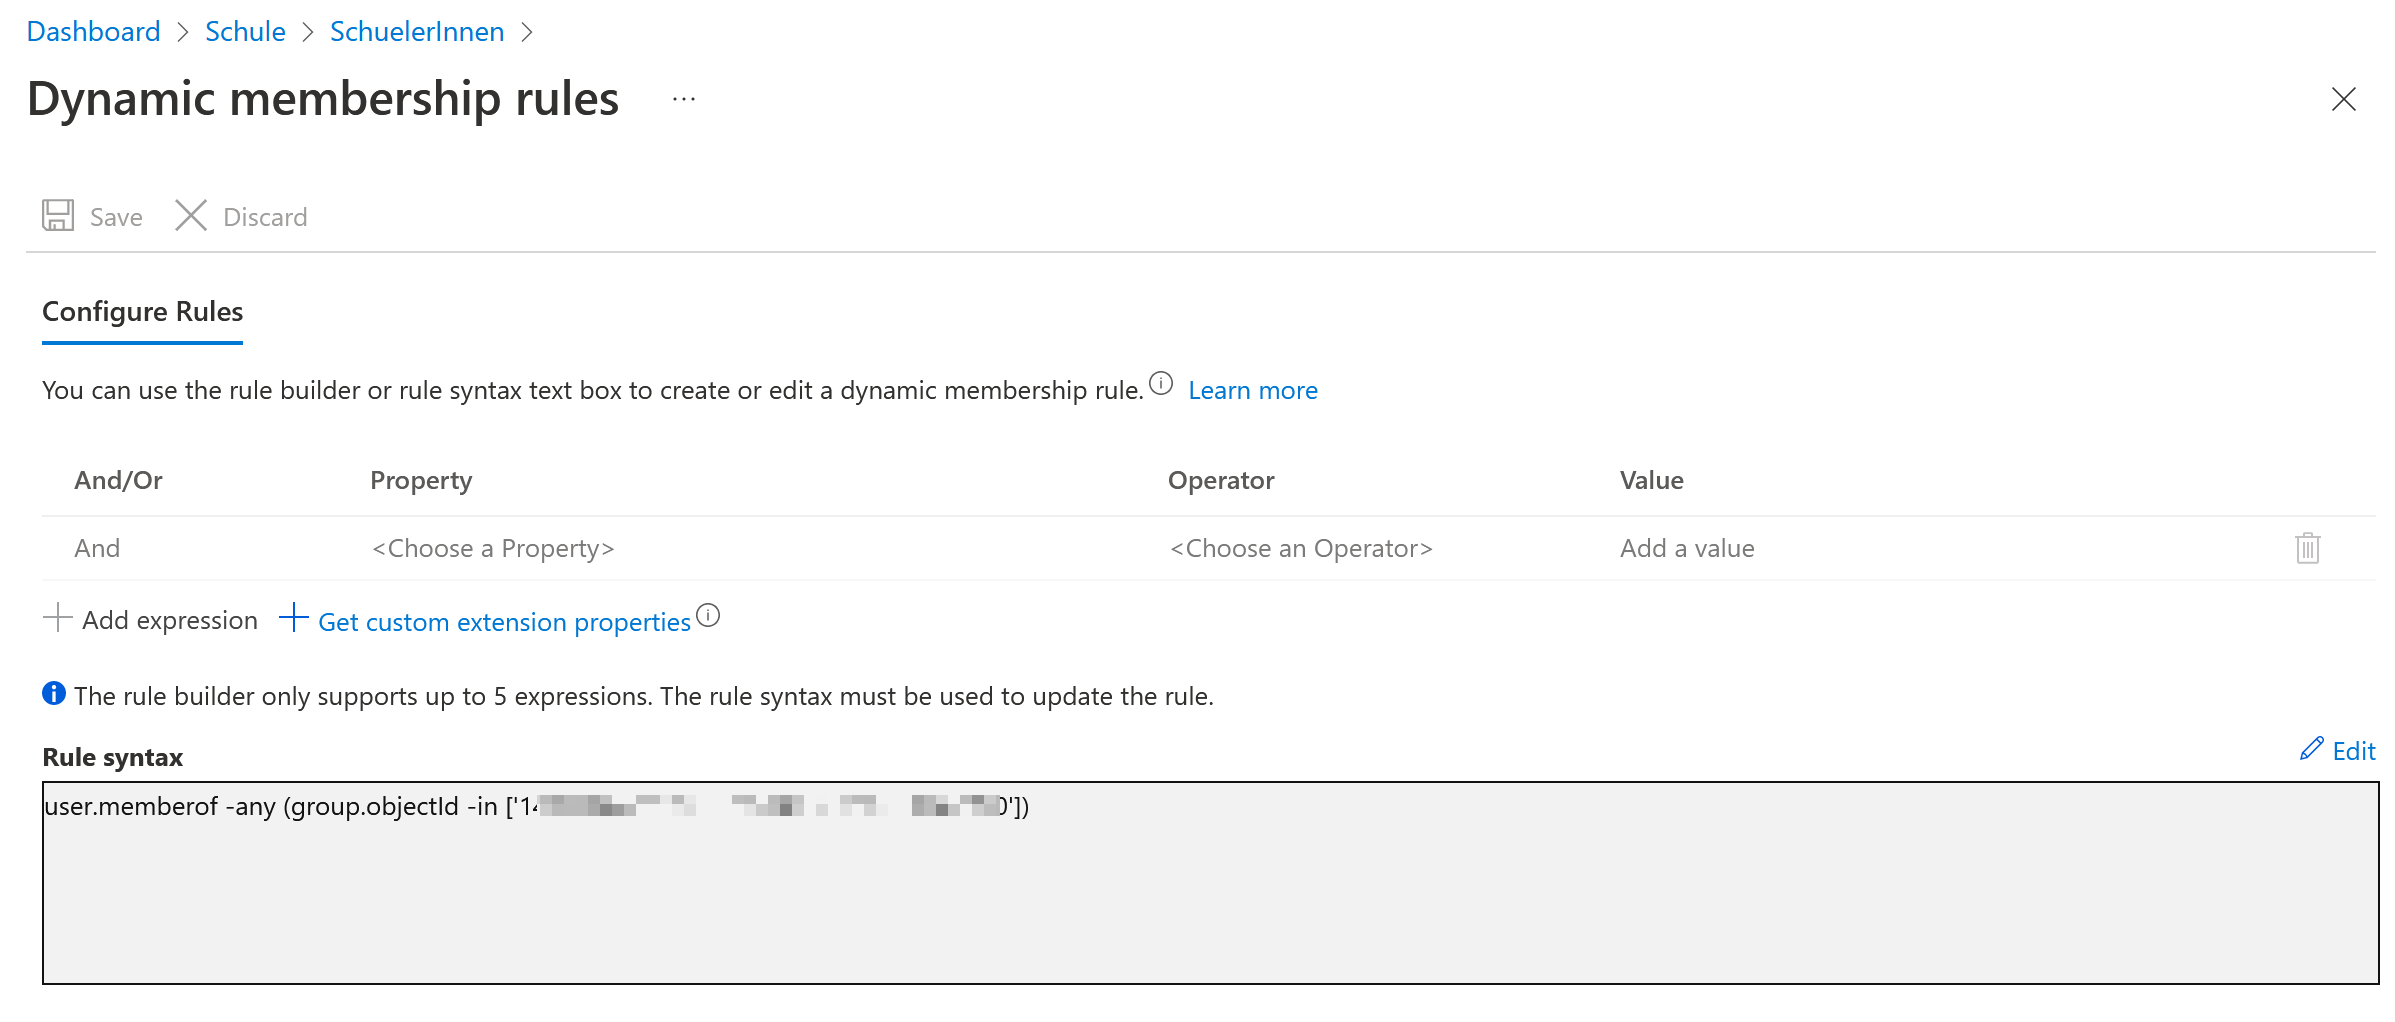Expand the Choose an Operator dropdown
Screen dimensions: 2395x1022
1301,548
